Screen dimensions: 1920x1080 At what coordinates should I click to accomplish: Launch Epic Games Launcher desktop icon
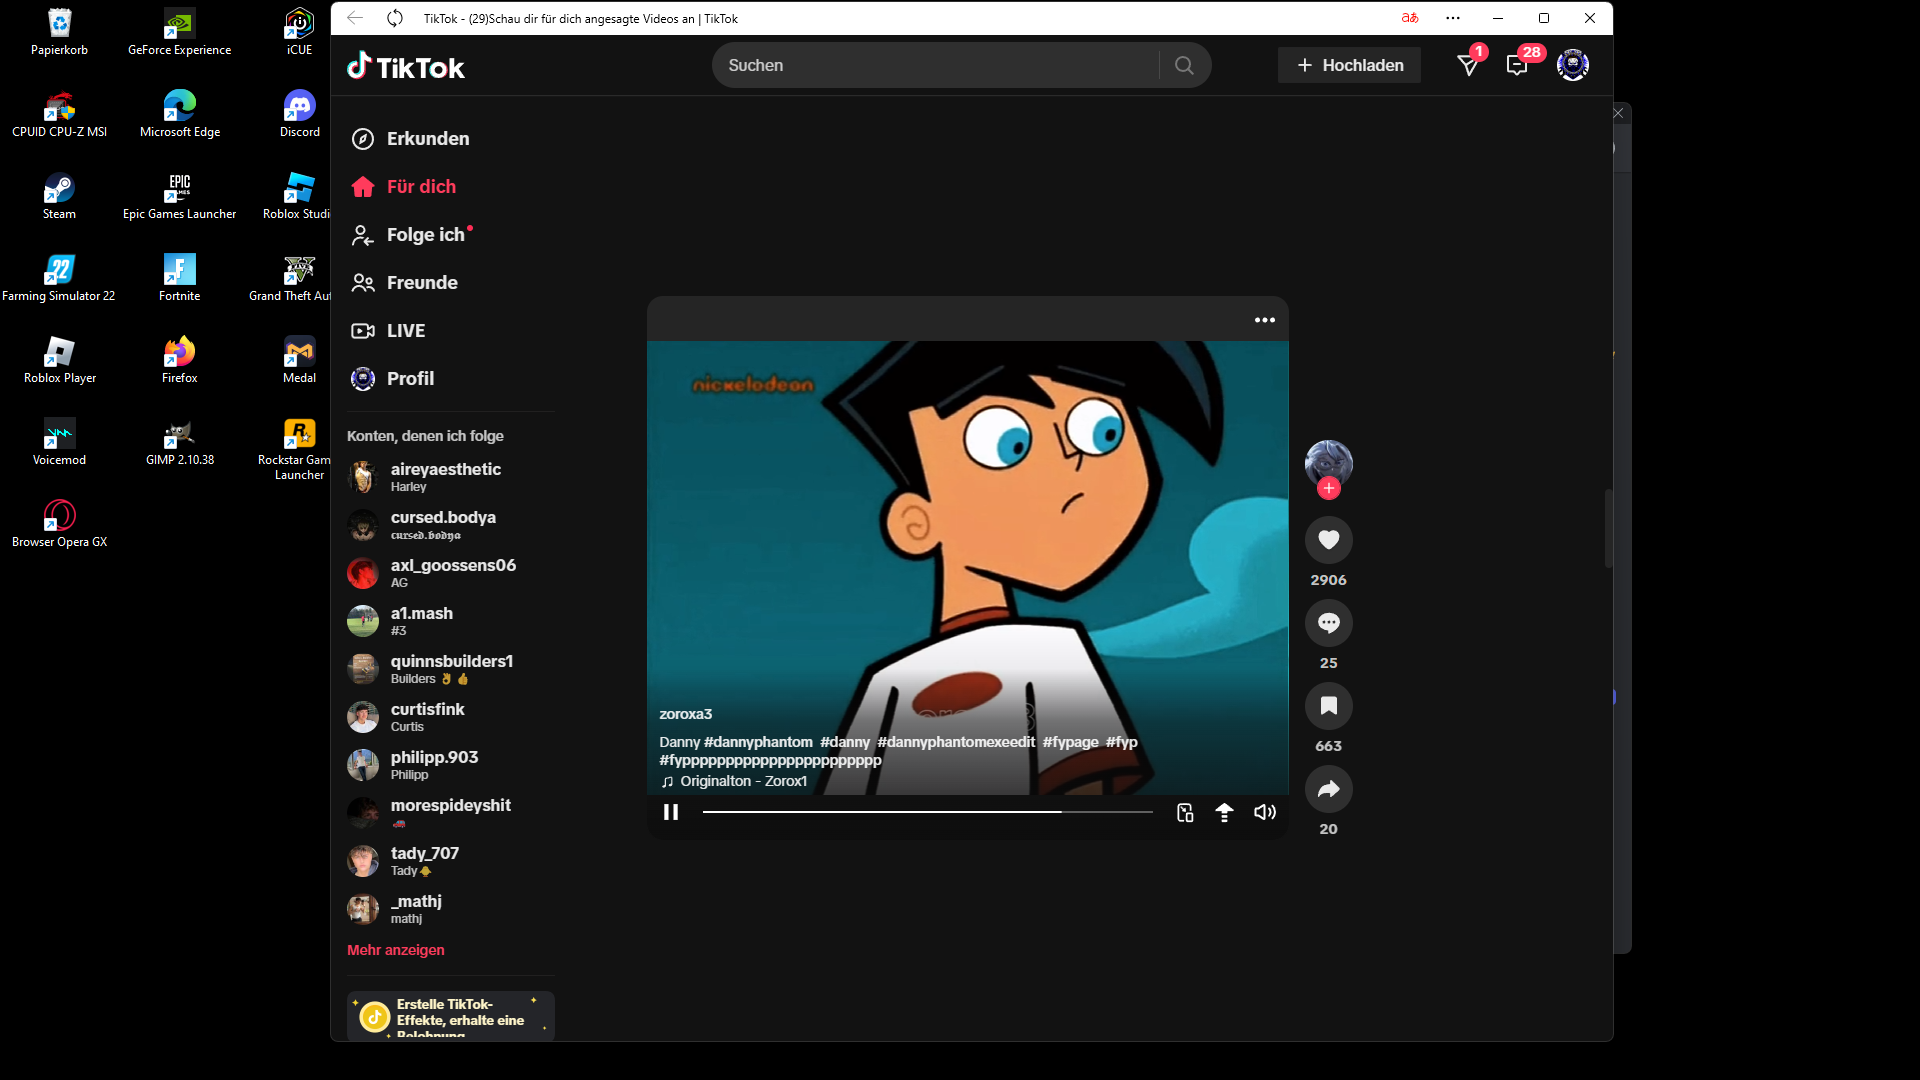click(x=179, y=196)
